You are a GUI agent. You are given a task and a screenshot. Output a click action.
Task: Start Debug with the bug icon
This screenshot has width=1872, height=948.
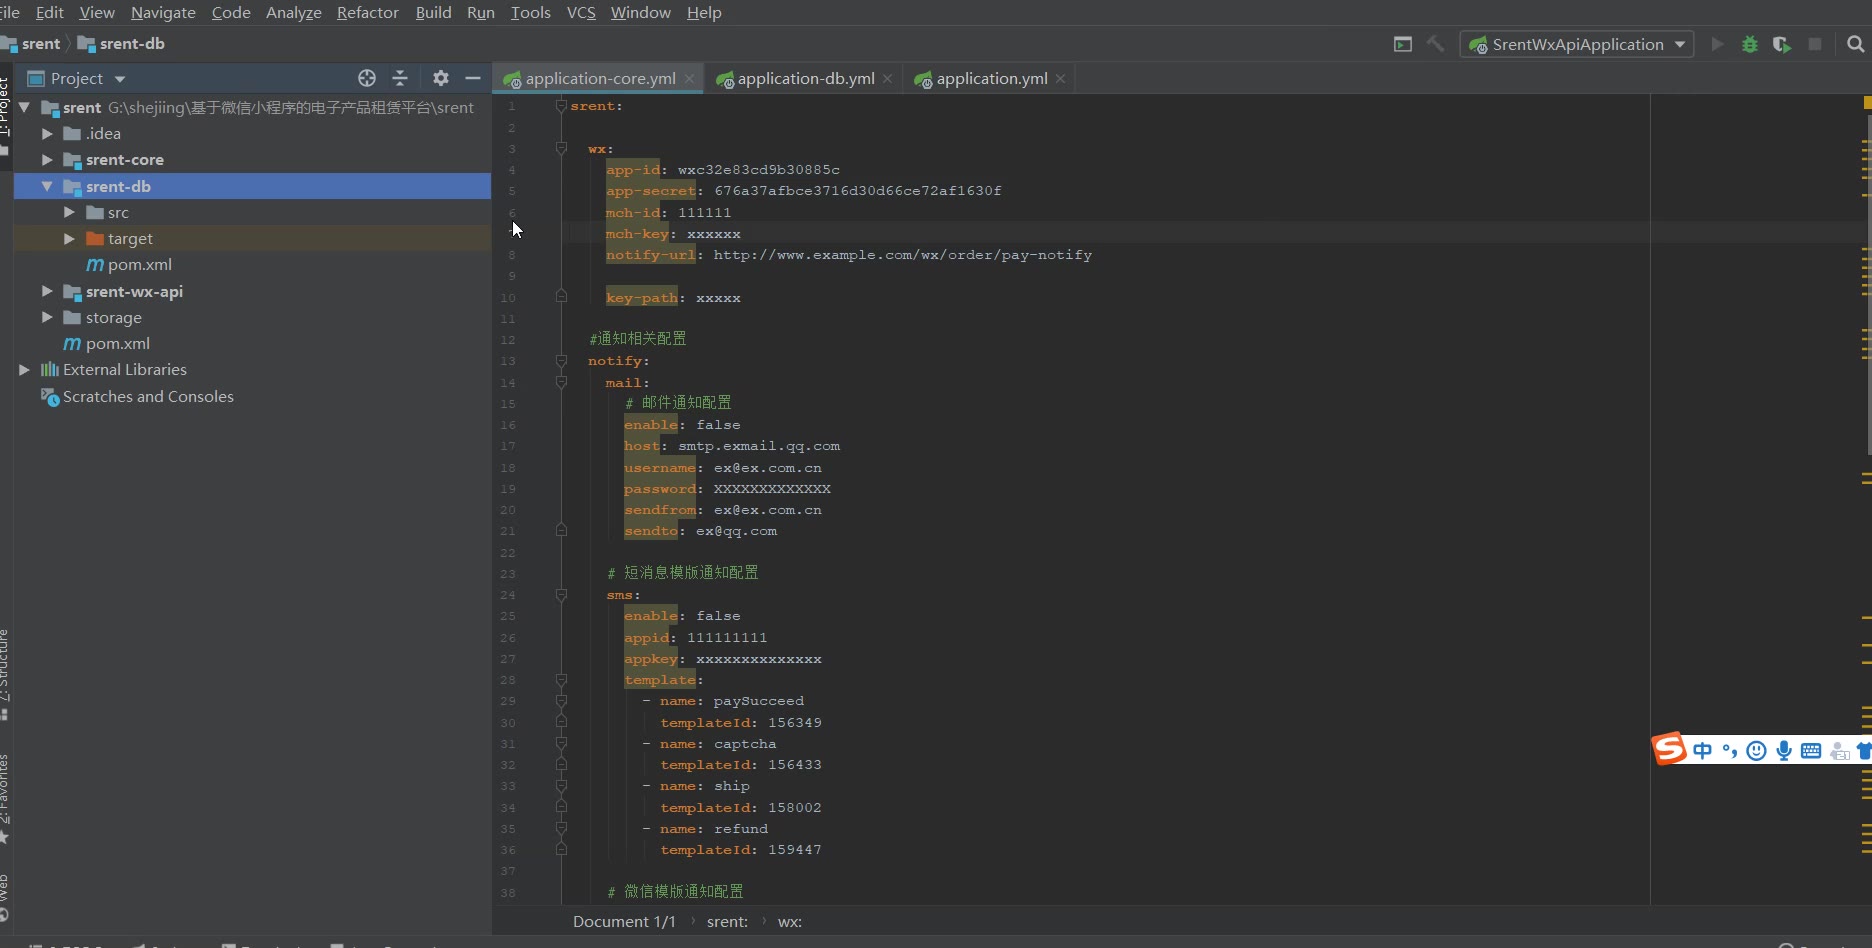(x=1750, y=44)
